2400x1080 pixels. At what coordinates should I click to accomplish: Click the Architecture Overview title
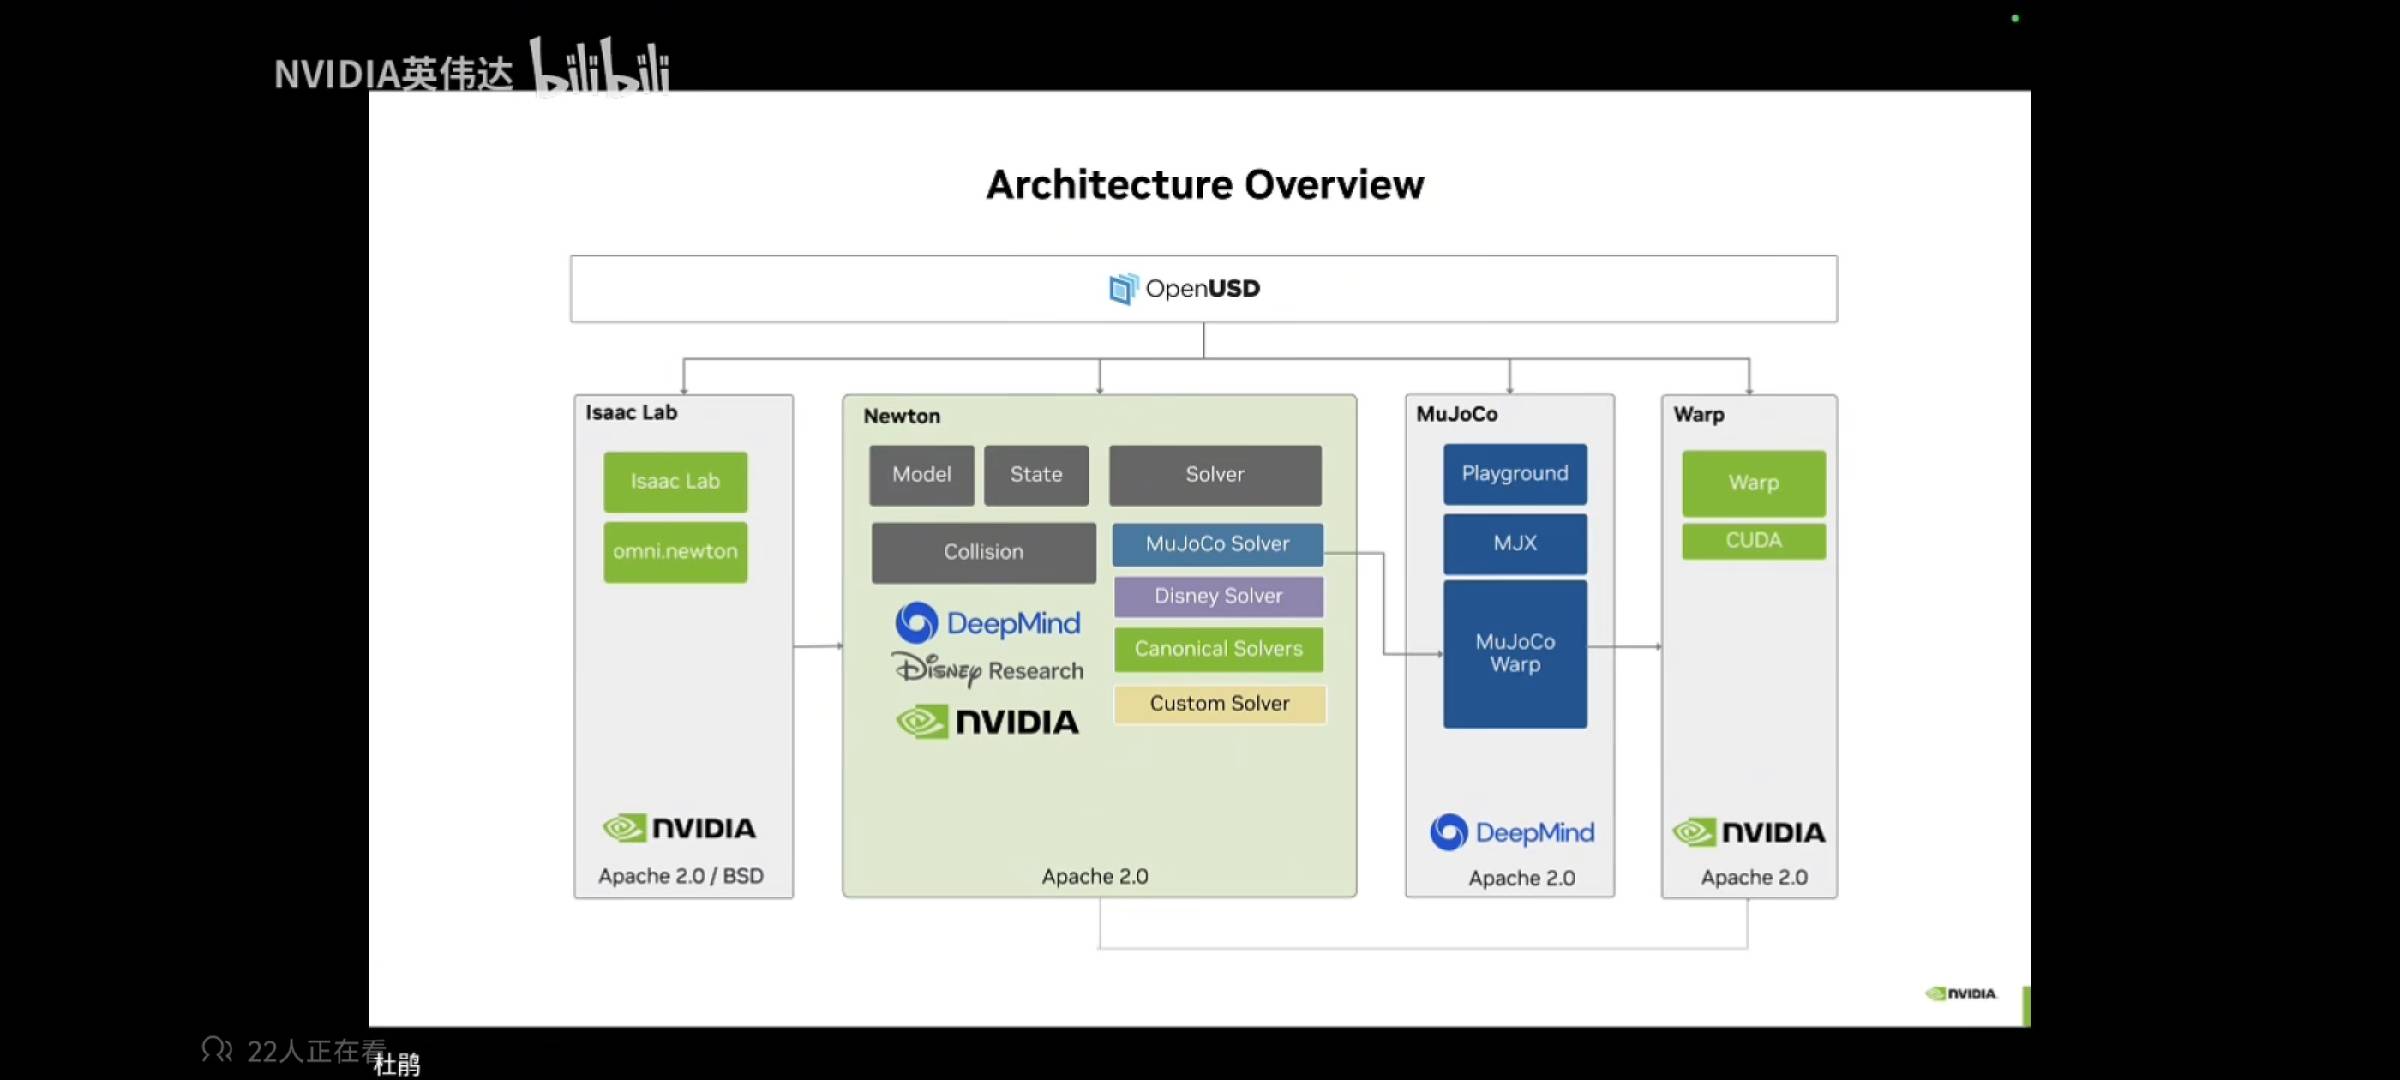pos(1204,185)
